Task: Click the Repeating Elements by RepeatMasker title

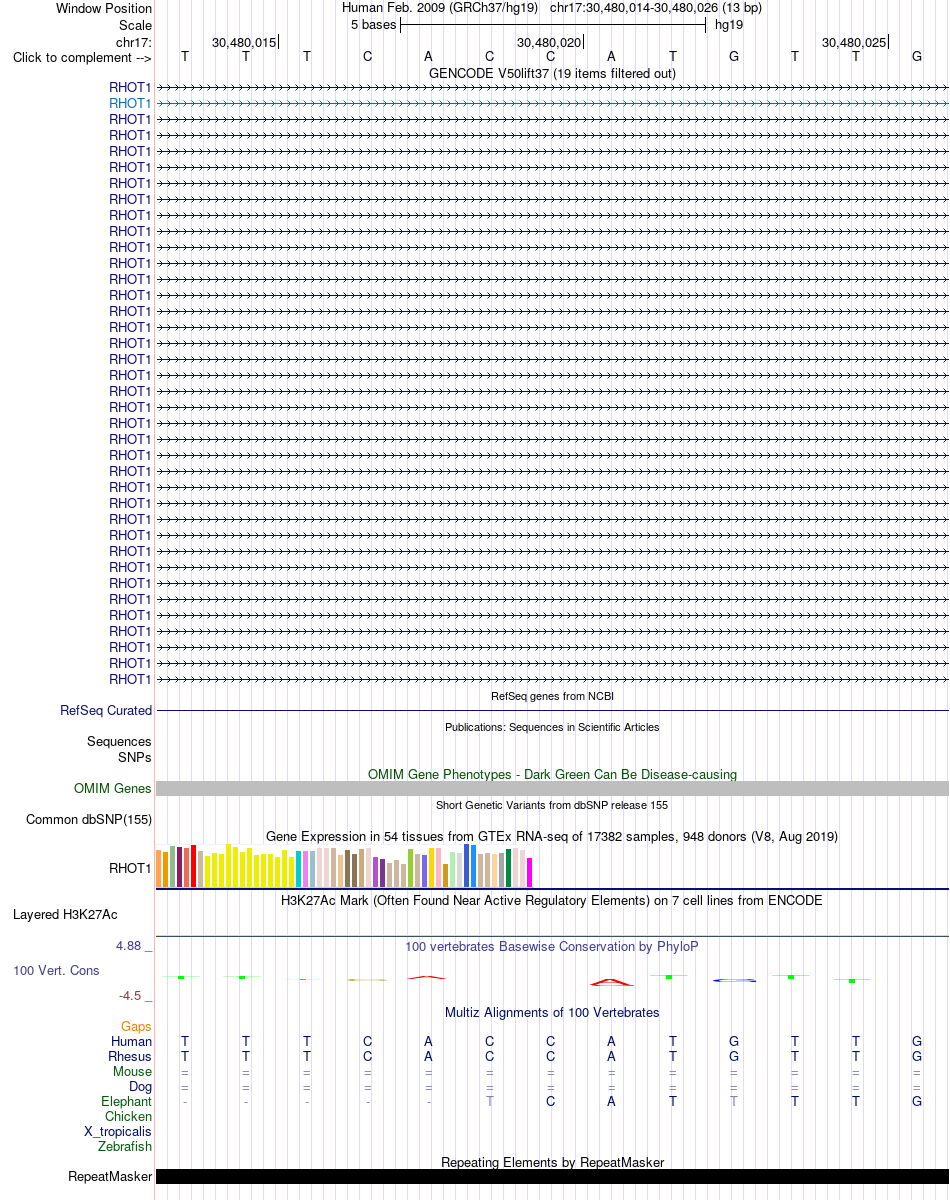Action: 552,1162
